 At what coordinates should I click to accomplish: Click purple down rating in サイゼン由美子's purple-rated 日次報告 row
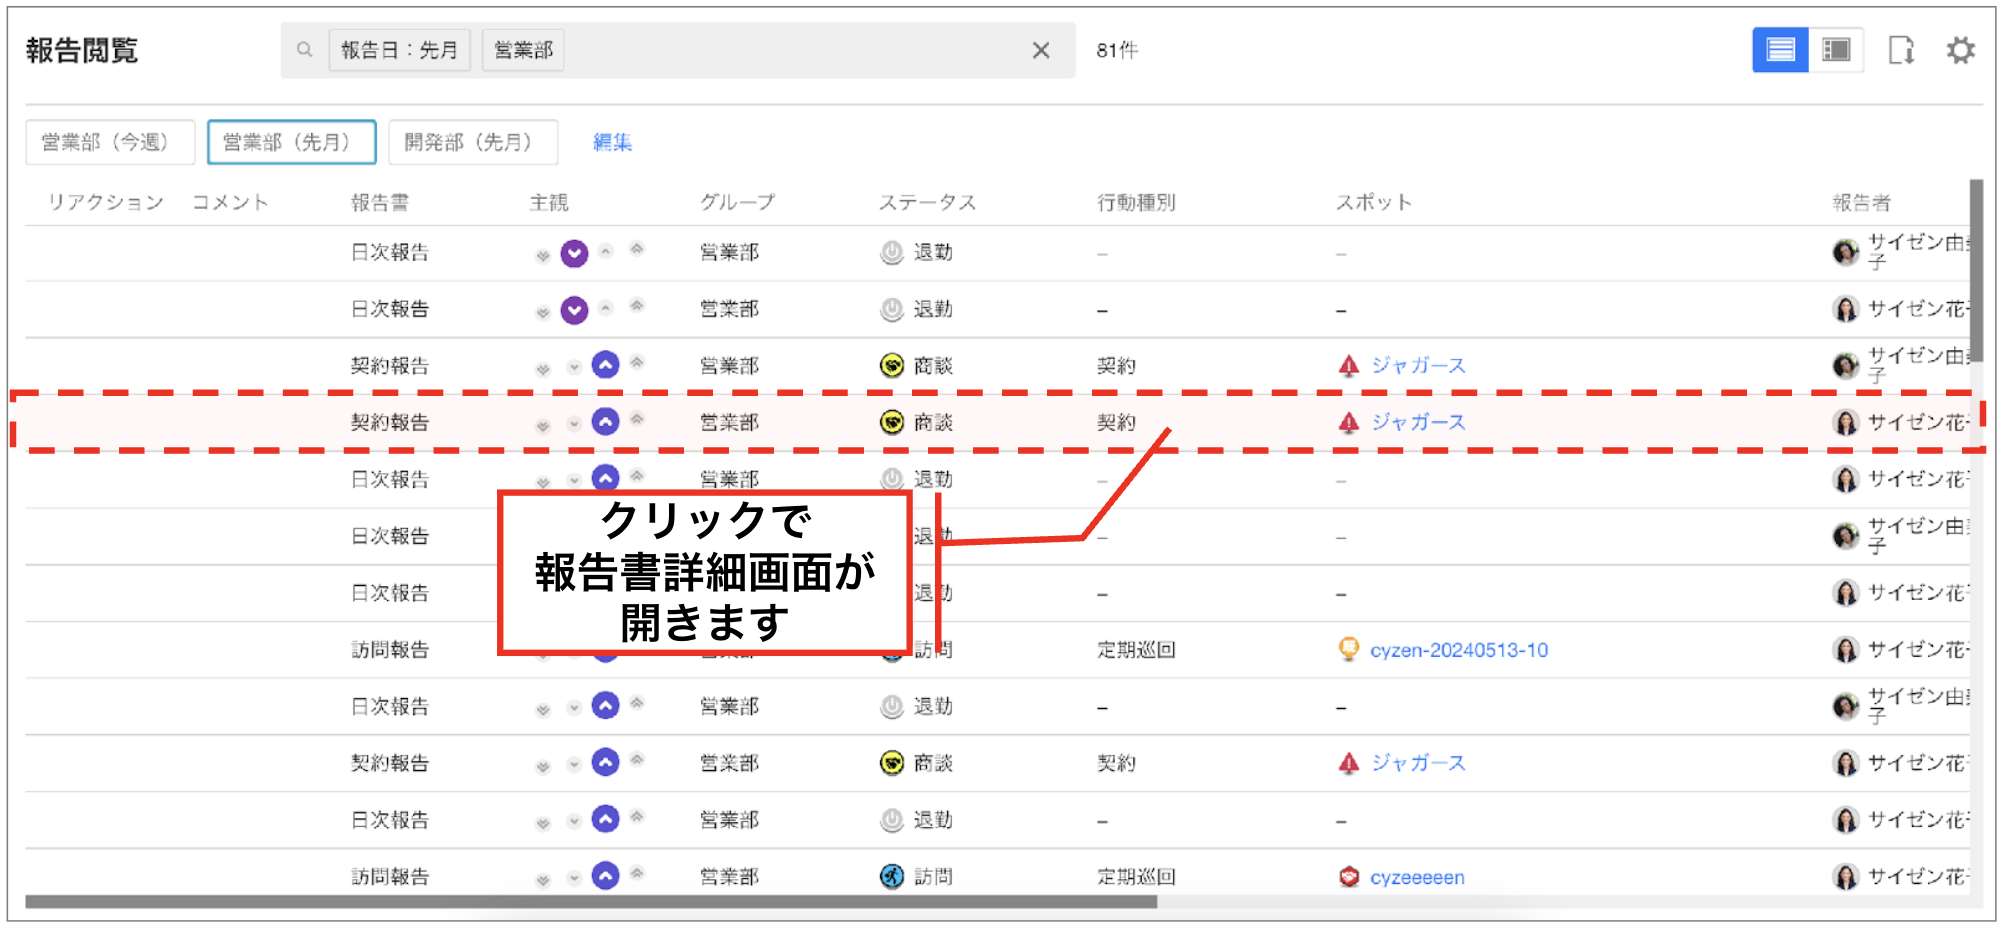tap(574, 253)
